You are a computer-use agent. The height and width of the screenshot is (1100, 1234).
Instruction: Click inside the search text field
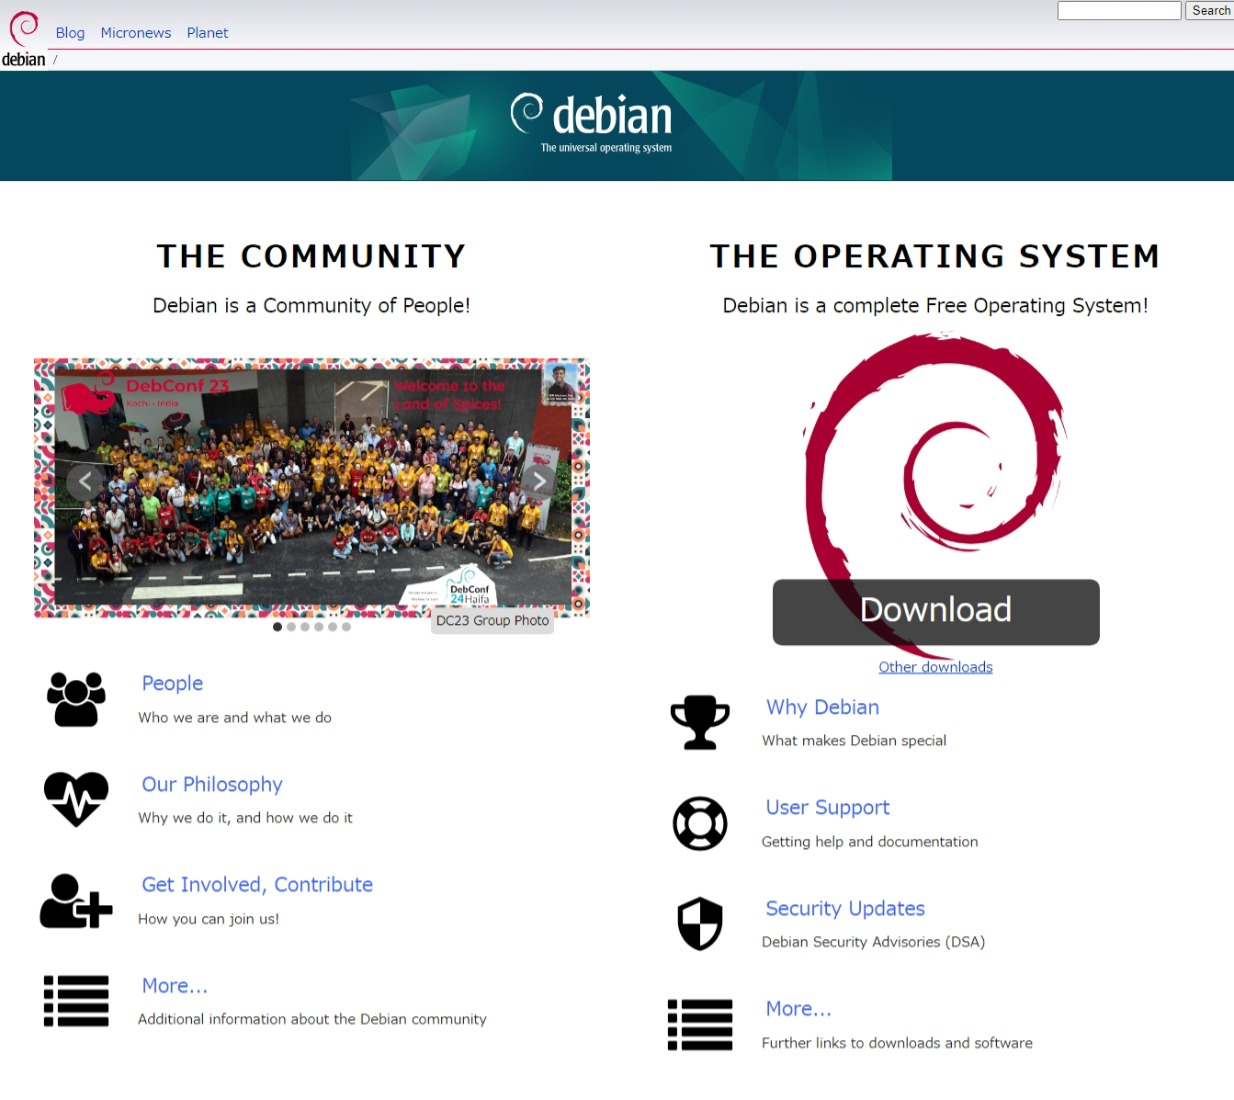coord(1118,10)
